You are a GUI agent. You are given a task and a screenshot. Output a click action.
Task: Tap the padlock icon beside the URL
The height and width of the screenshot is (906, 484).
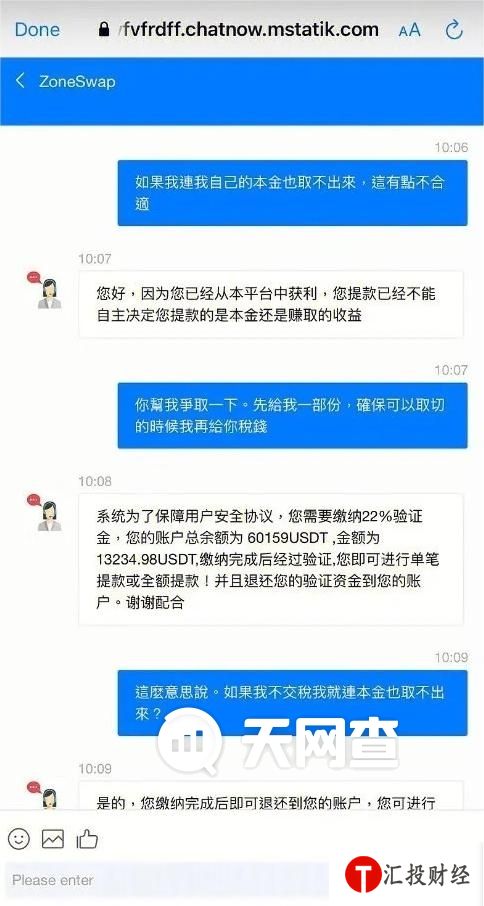104,29
